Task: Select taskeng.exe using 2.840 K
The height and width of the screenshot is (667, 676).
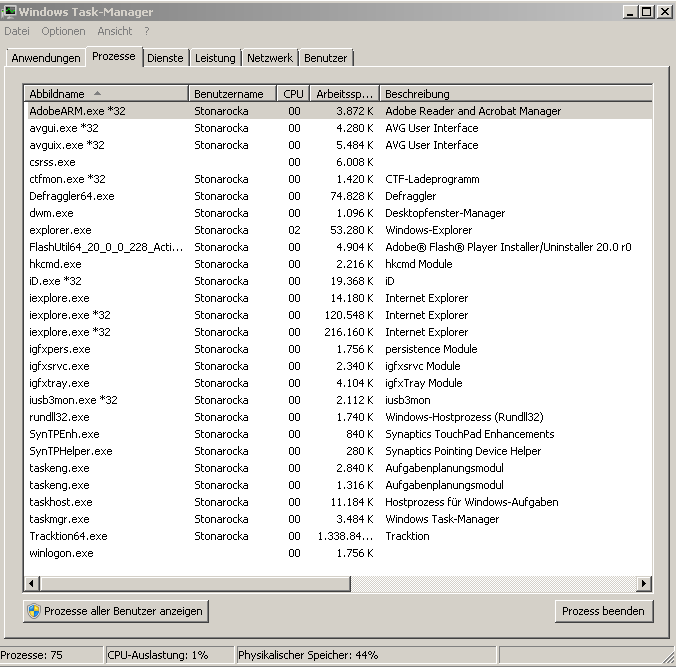Action: point(338,468)
